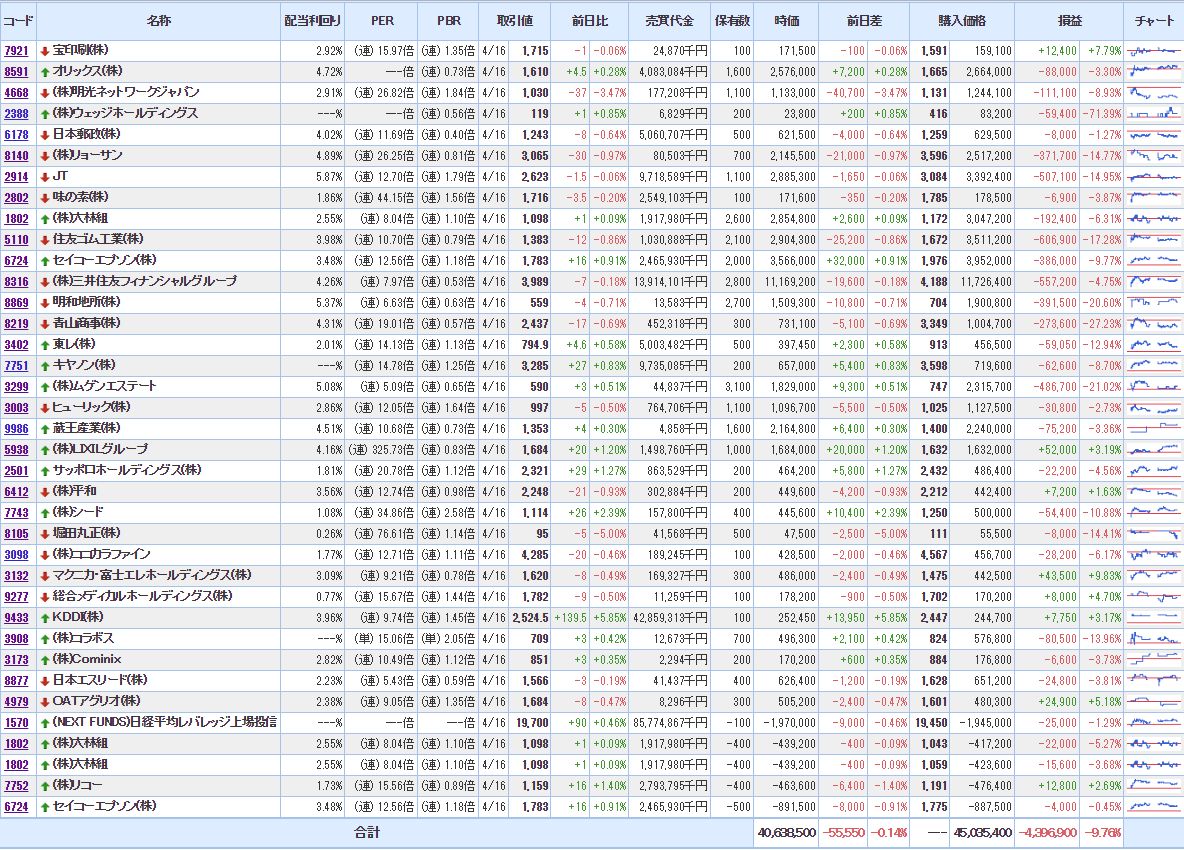Open stock code link 8316
1184x850 pixels.
coord(17,282)
